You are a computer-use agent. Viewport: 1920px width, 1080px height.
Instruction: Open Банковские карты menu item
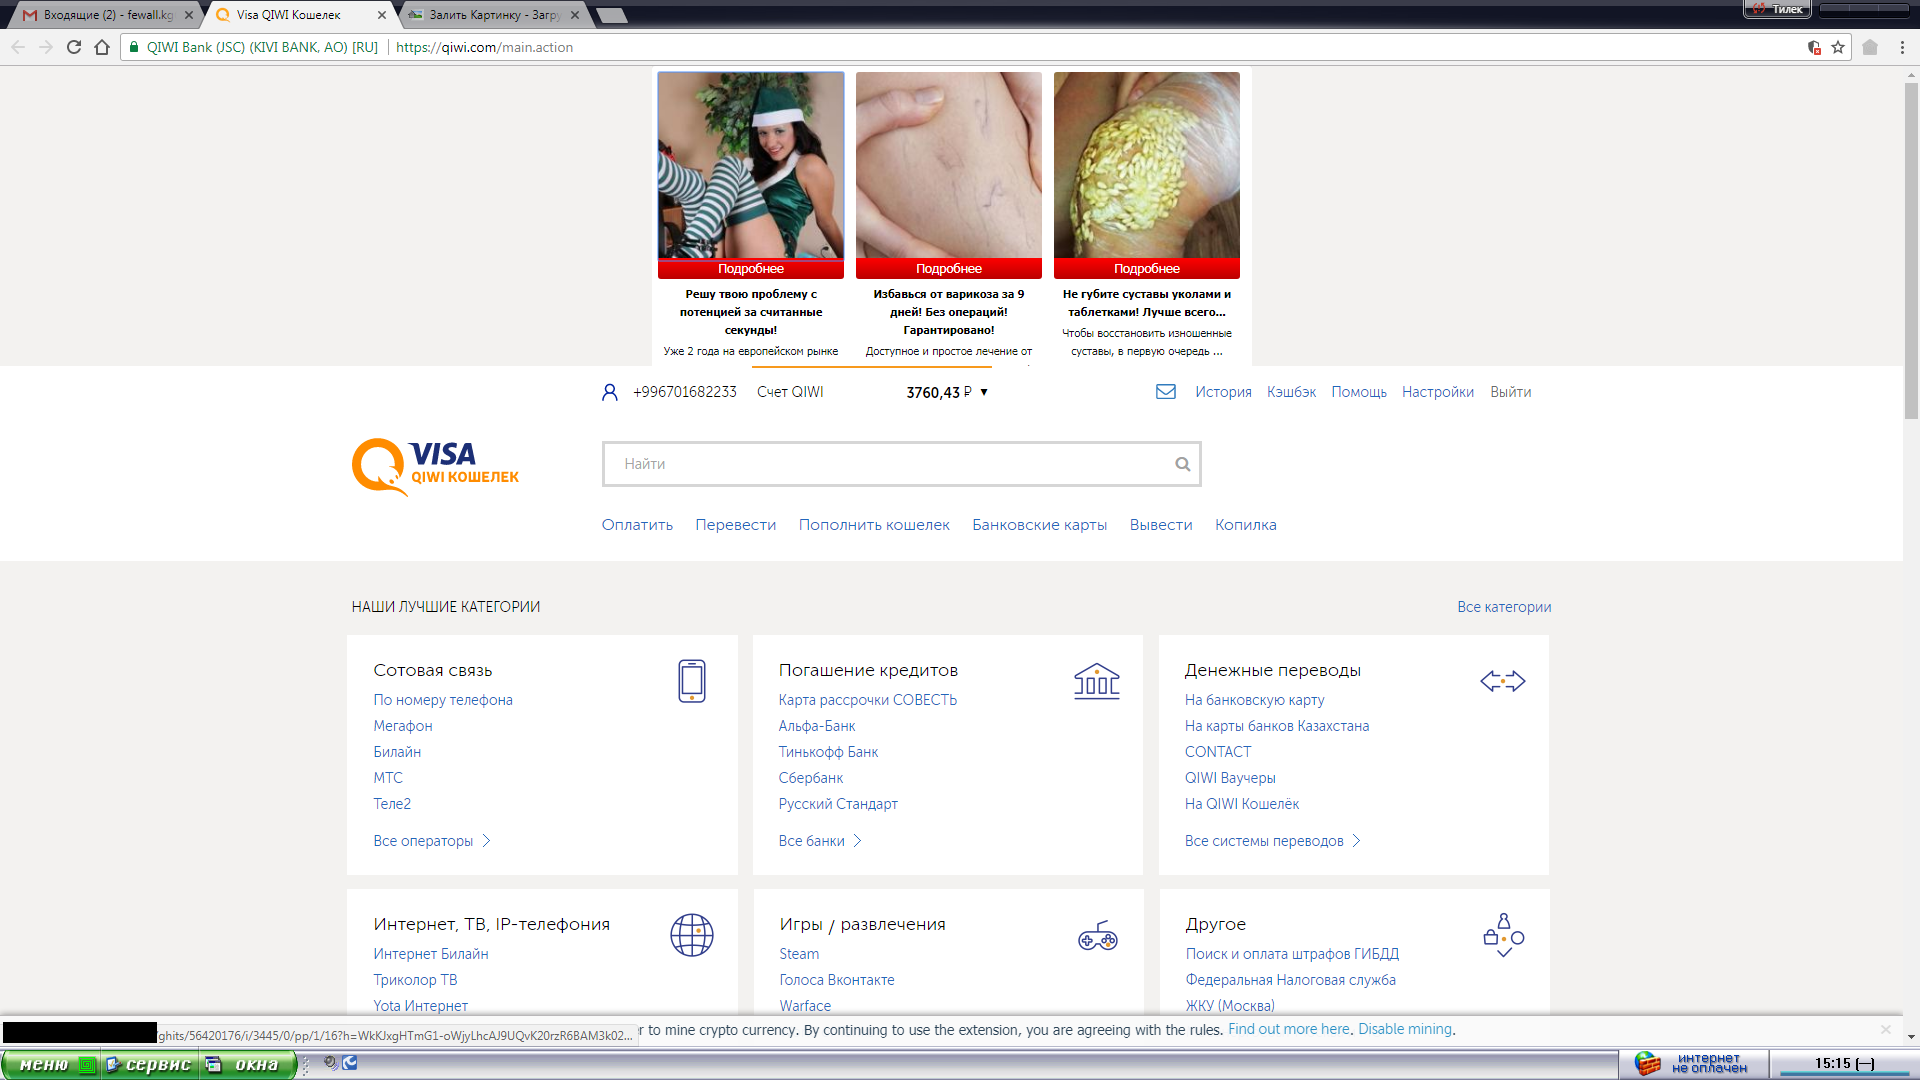(x=1039, y=525)
